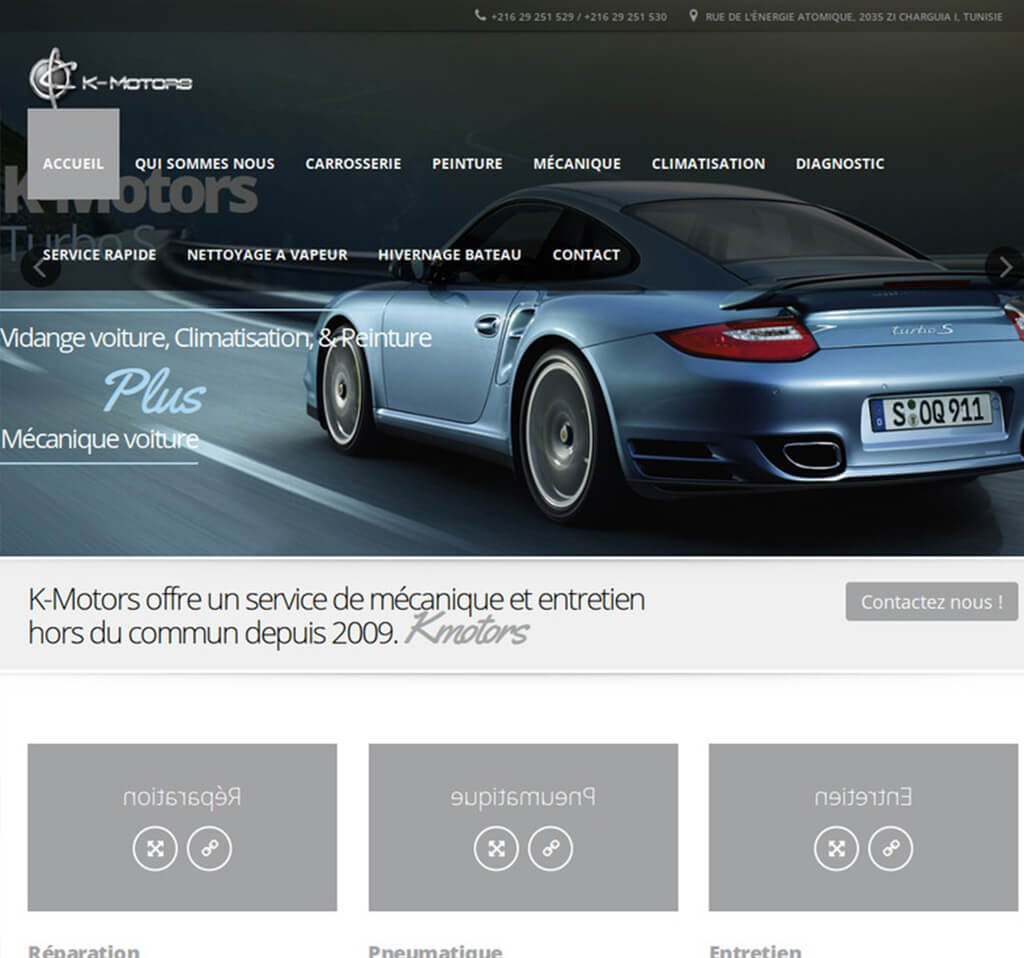1024x958 pixels.
Task: Click the Réparation gray thumbnail card
Action: 182,827
